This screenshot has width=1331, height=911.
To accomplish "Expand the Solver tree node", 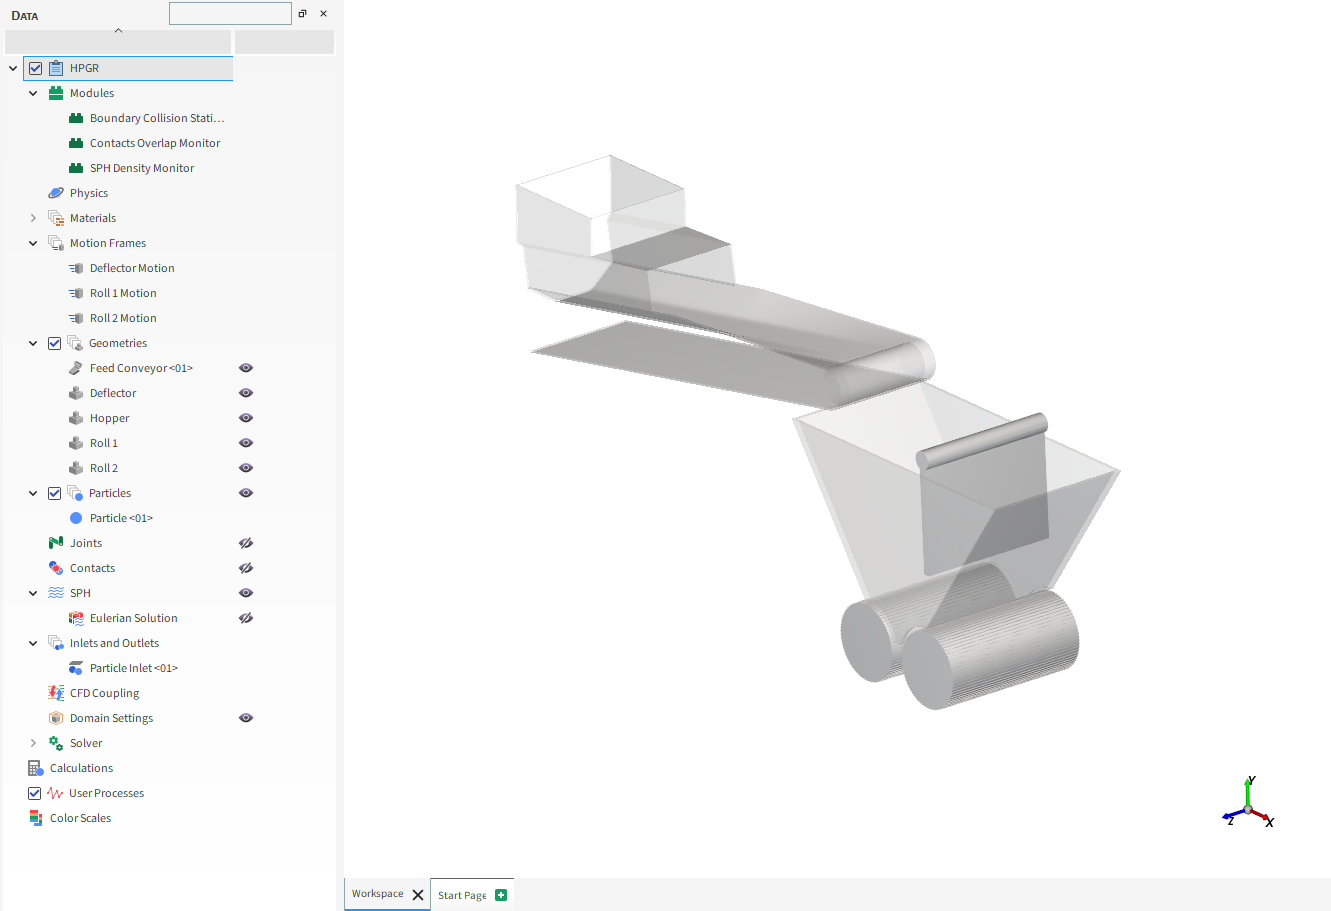I will (x=33, y=743).
